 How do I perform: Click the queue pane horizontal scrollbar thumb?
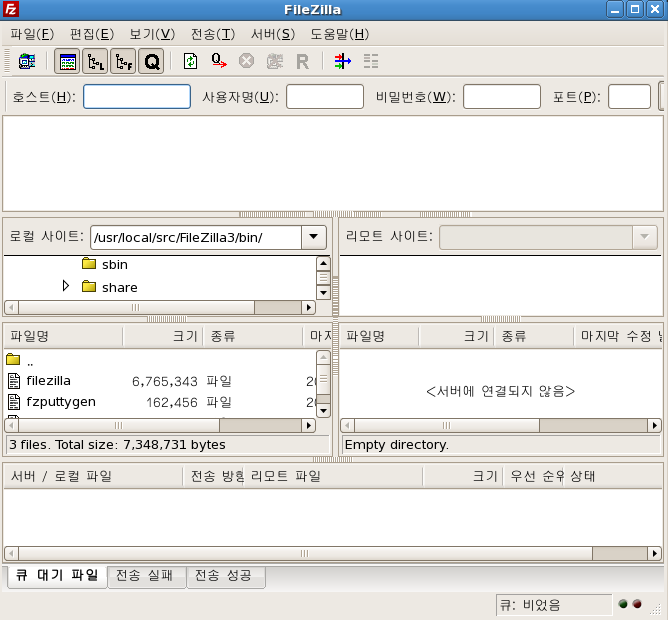[305, 554]
